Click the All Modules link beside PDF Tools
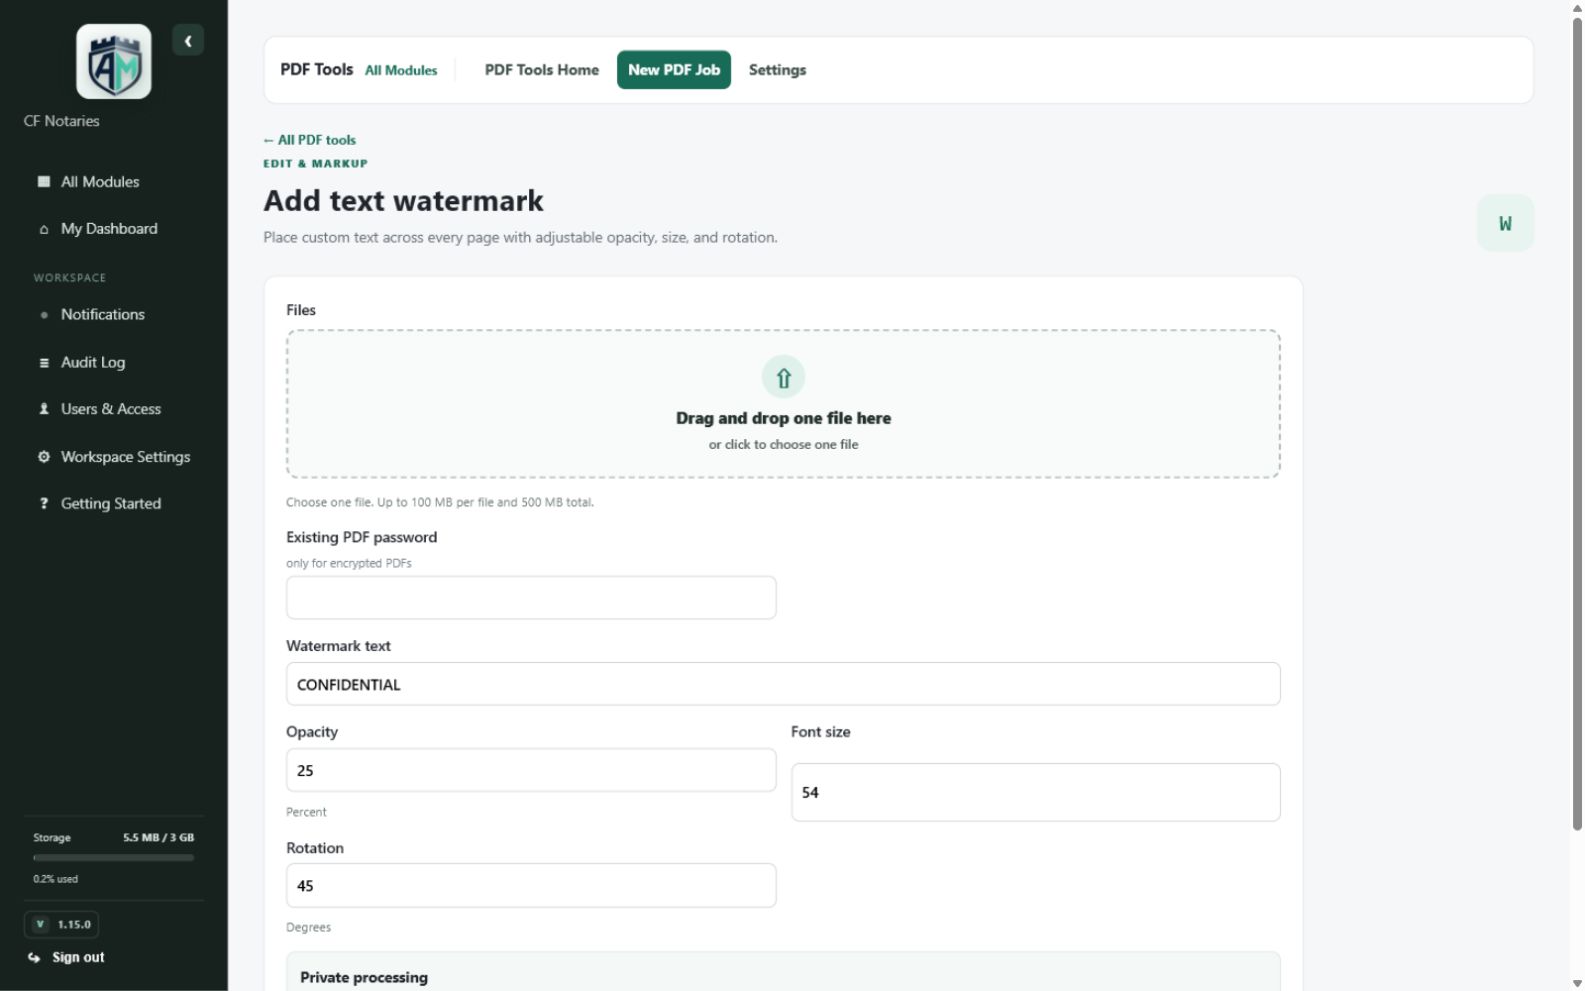This screenshot has width=1585, height=991. [x=401, y=71]
